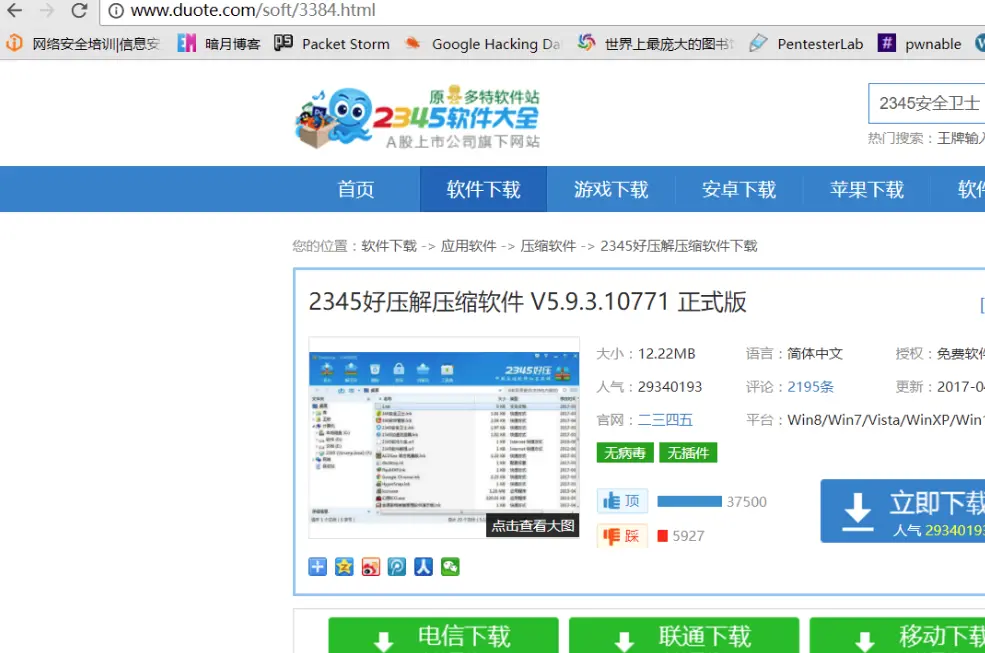Click the 移动下载 green button
Viewport: 985px width, 653px height.
point(898,635)
